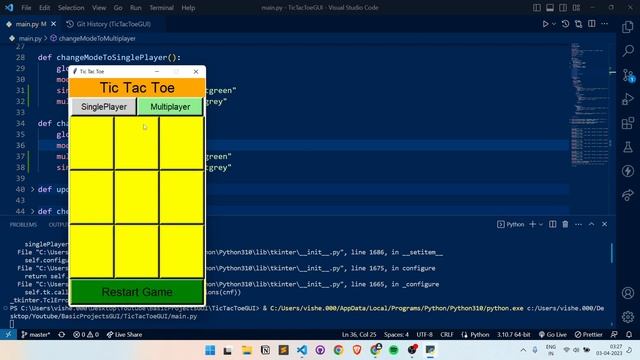Select main.py in the breadcrumb
The image size is (640, 360).
point(30,38)
